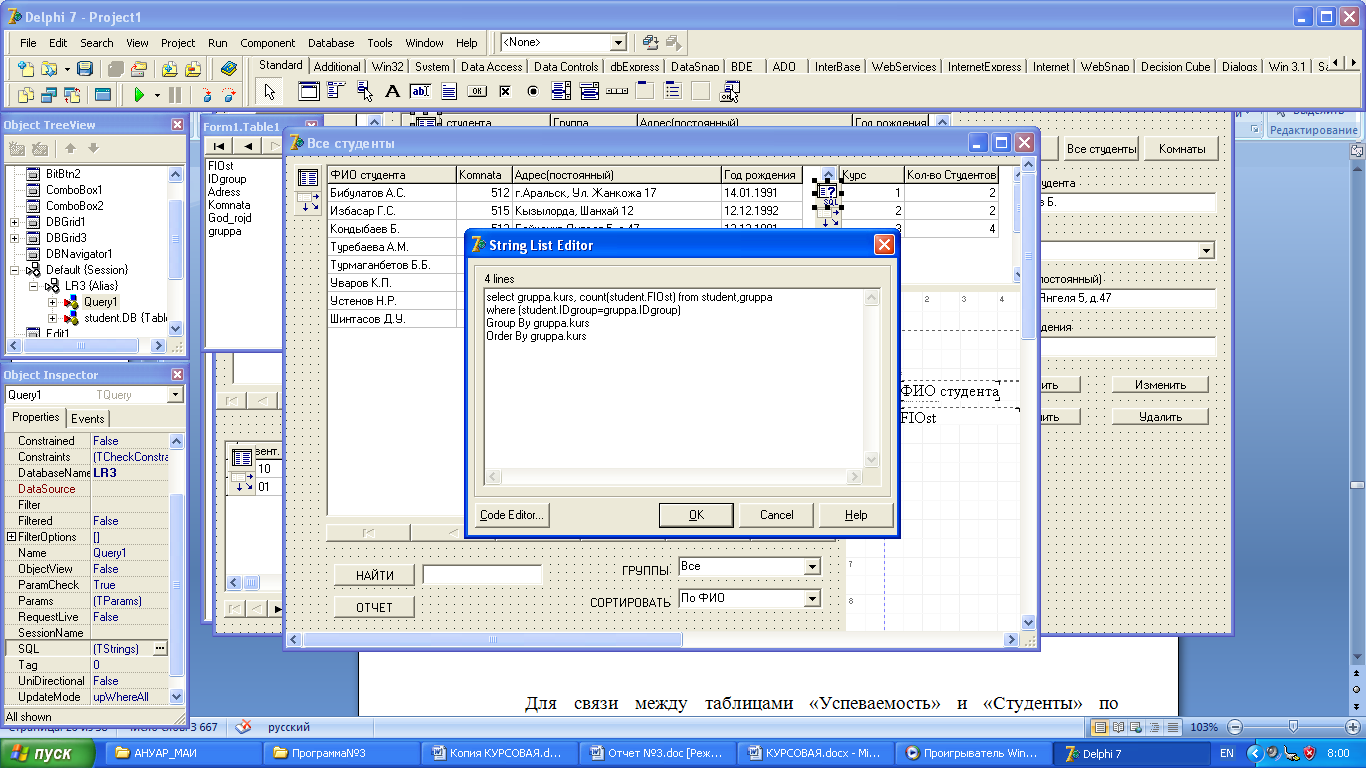Select the Label component in the palette
The width and height of the screenshot is (1366, 768).
pyautogui.click(x=392, y=92)
